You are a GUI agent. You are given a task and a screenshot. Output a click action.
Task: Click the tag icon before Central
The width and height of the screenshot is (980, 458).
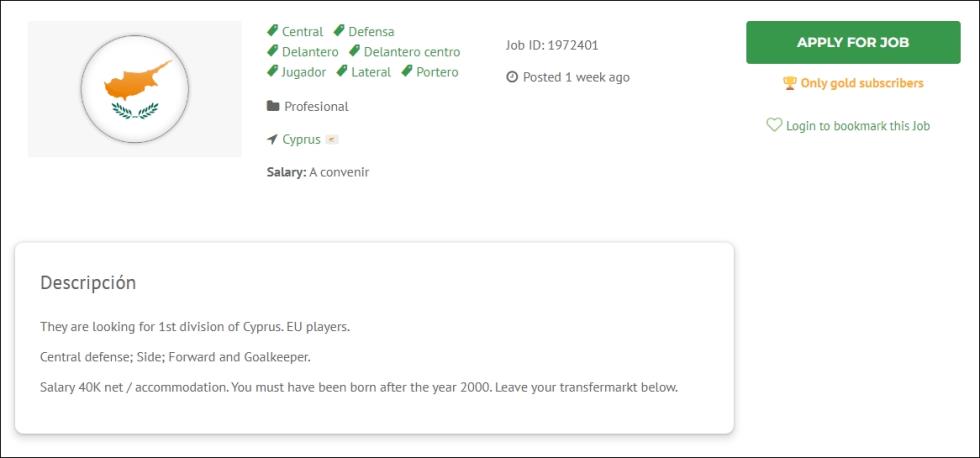point(272,30)
